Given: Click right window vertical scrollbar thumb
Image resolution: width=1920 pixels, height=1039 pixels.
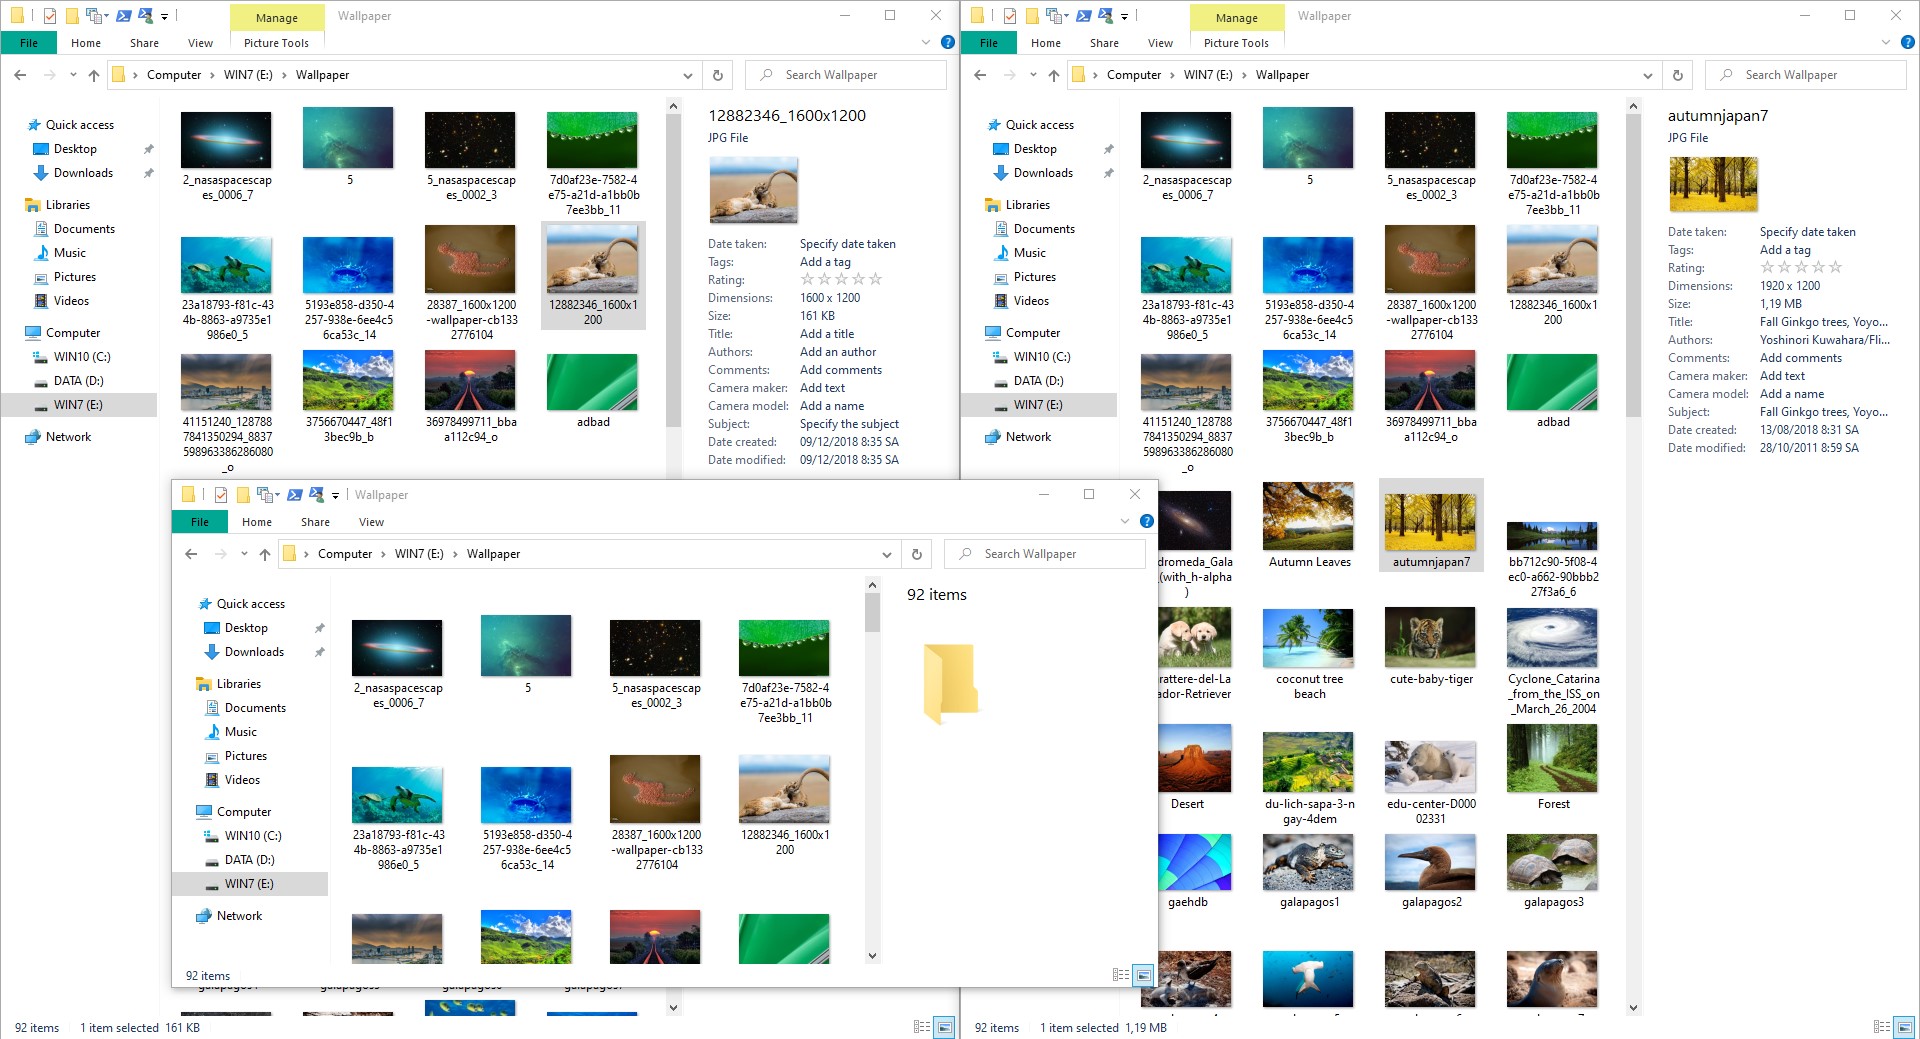Looking at the screenshot, I should [1633, 265].
